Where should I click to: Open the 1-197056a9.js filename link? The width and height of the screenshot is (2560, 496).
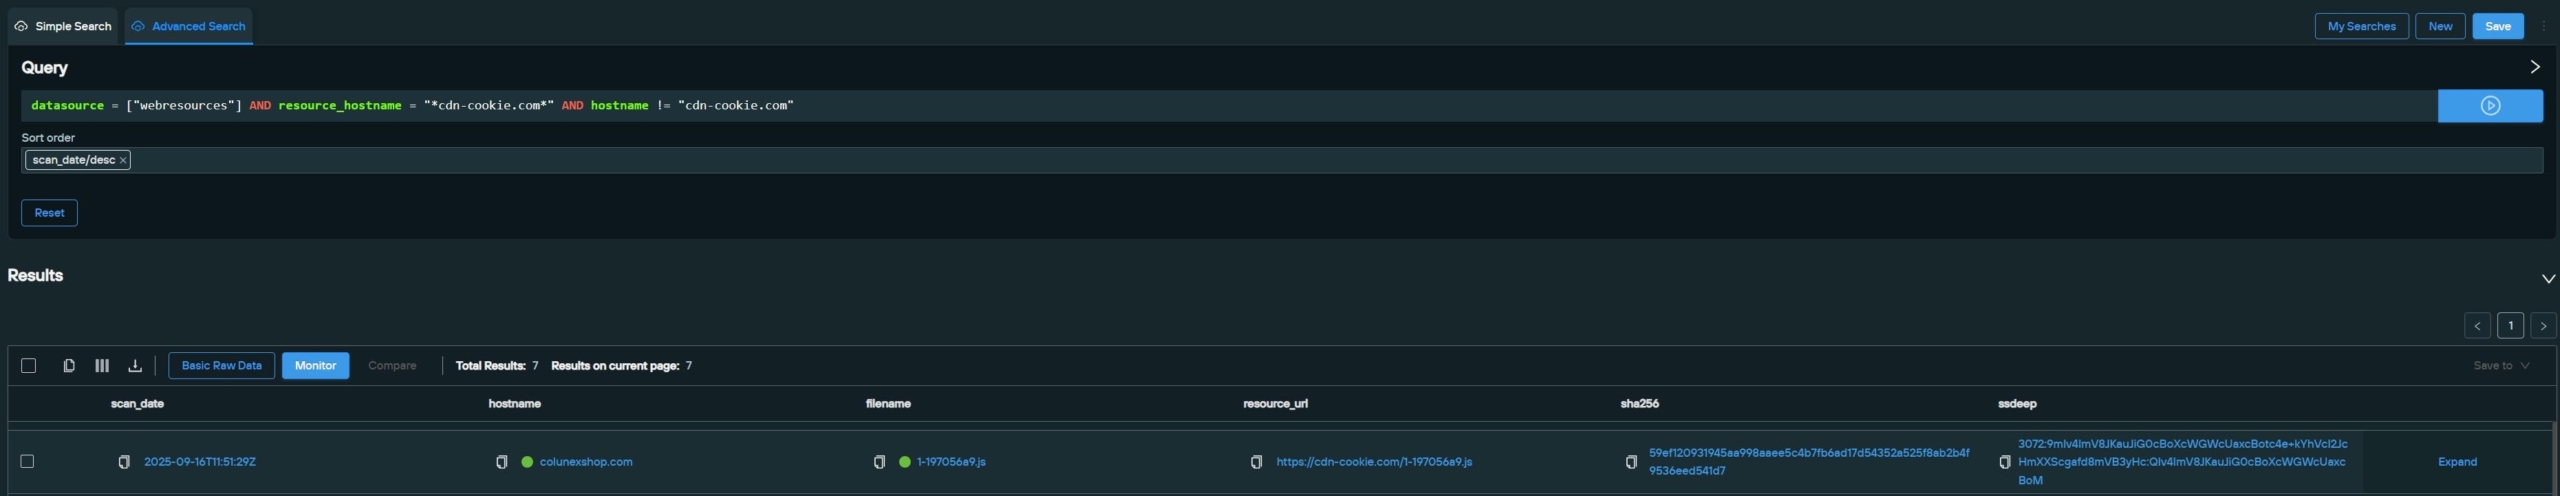[x=951, y=462]
